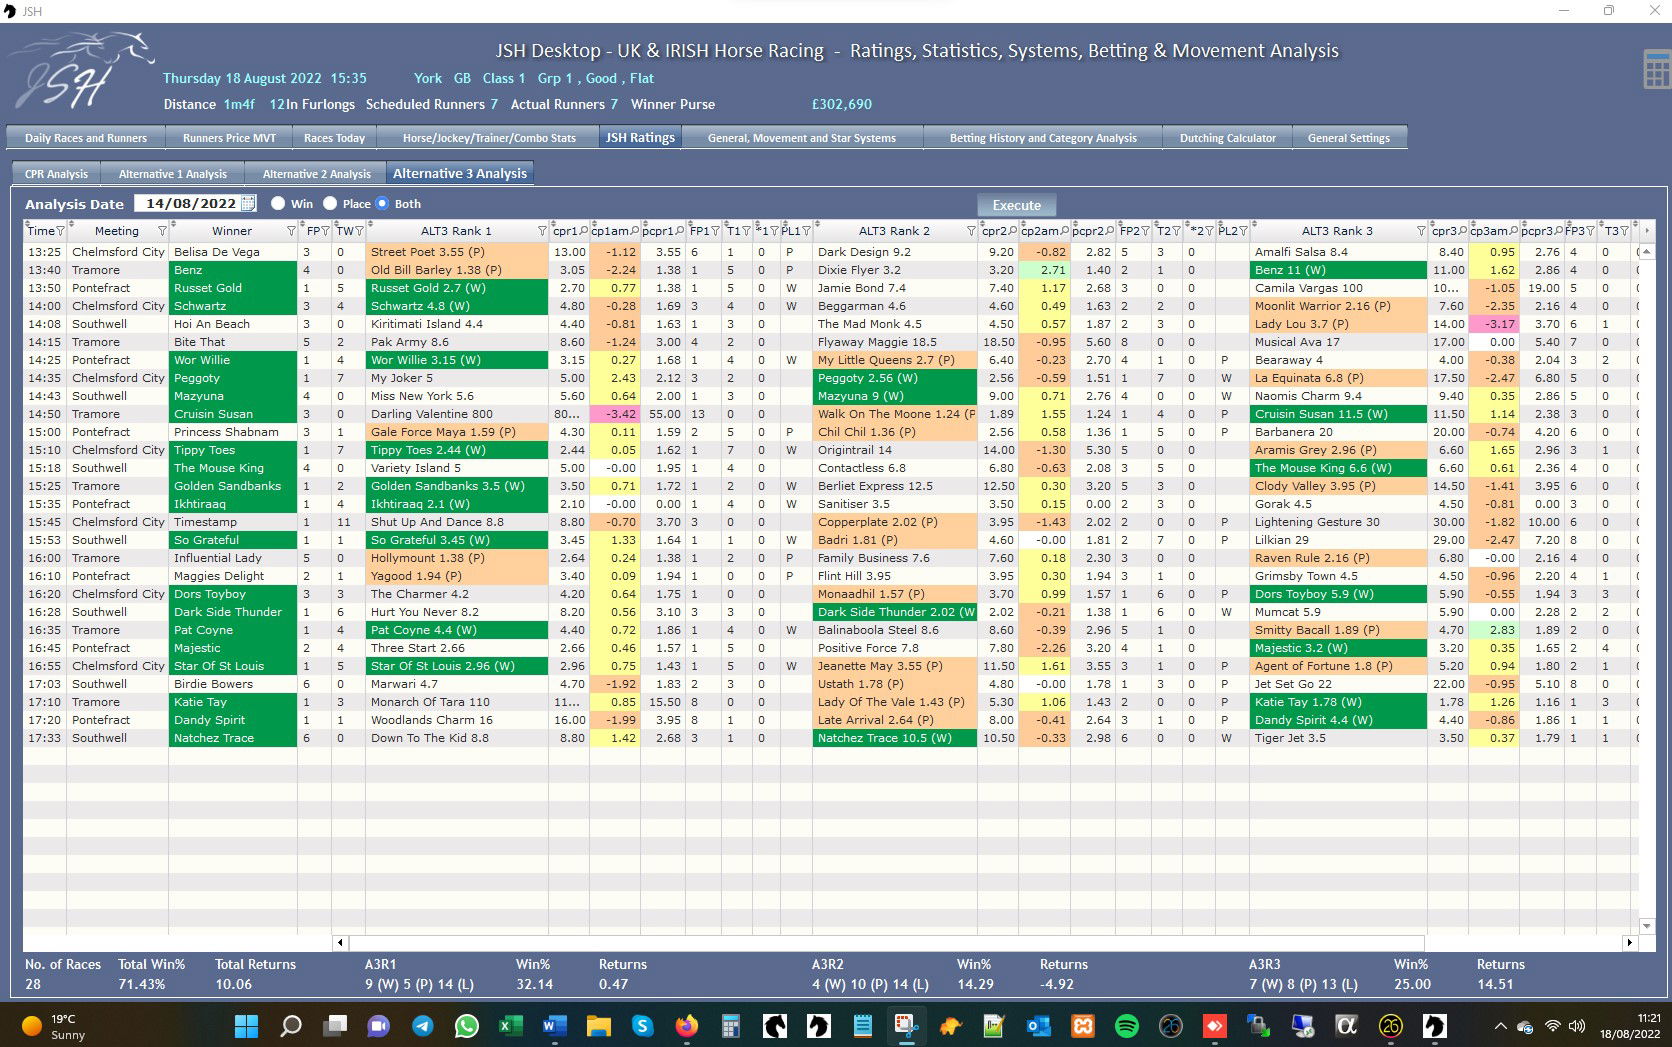Viewport: 1672px width, 1047px height.
Task: Open FP column filter dropdown
Action: [326, 231]
